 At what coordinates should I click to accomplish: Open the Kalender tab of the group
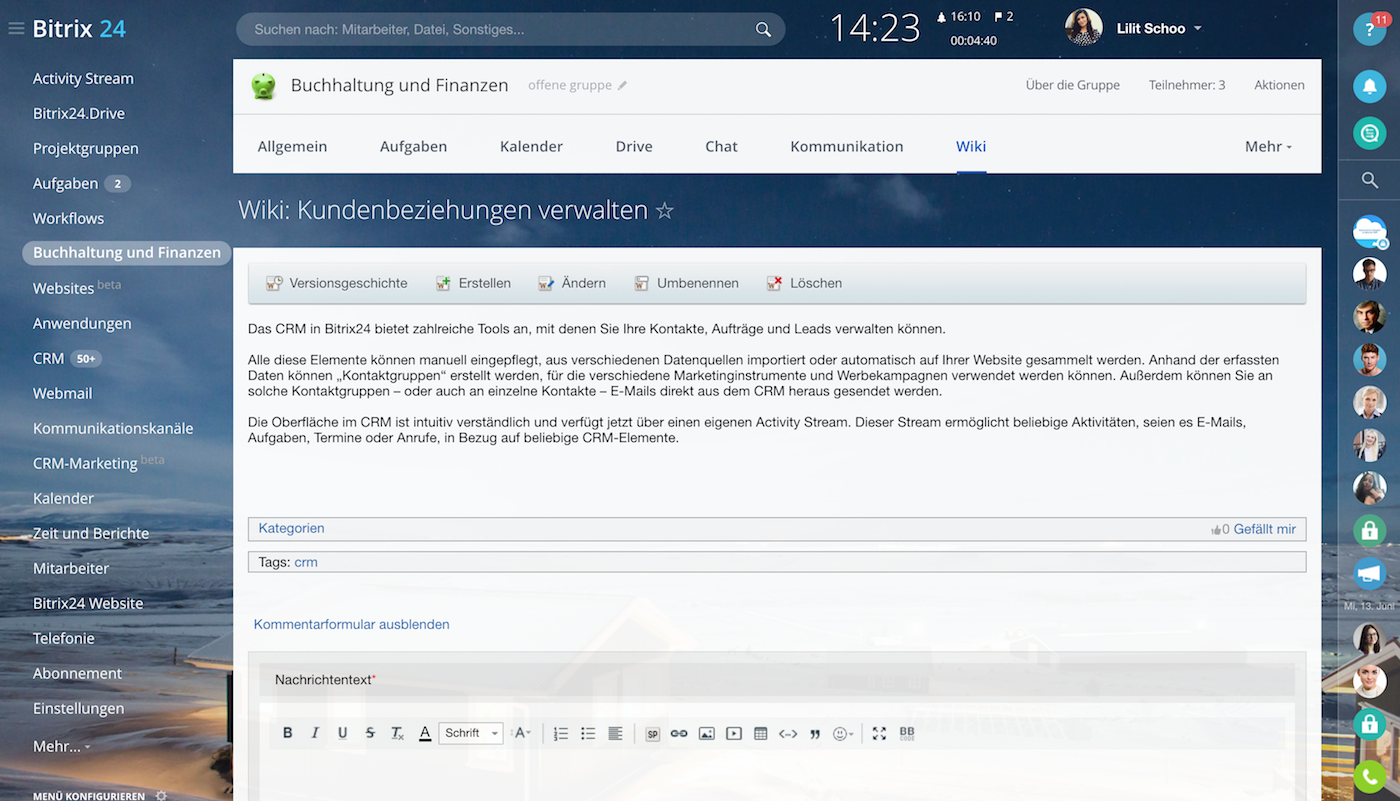531,146
